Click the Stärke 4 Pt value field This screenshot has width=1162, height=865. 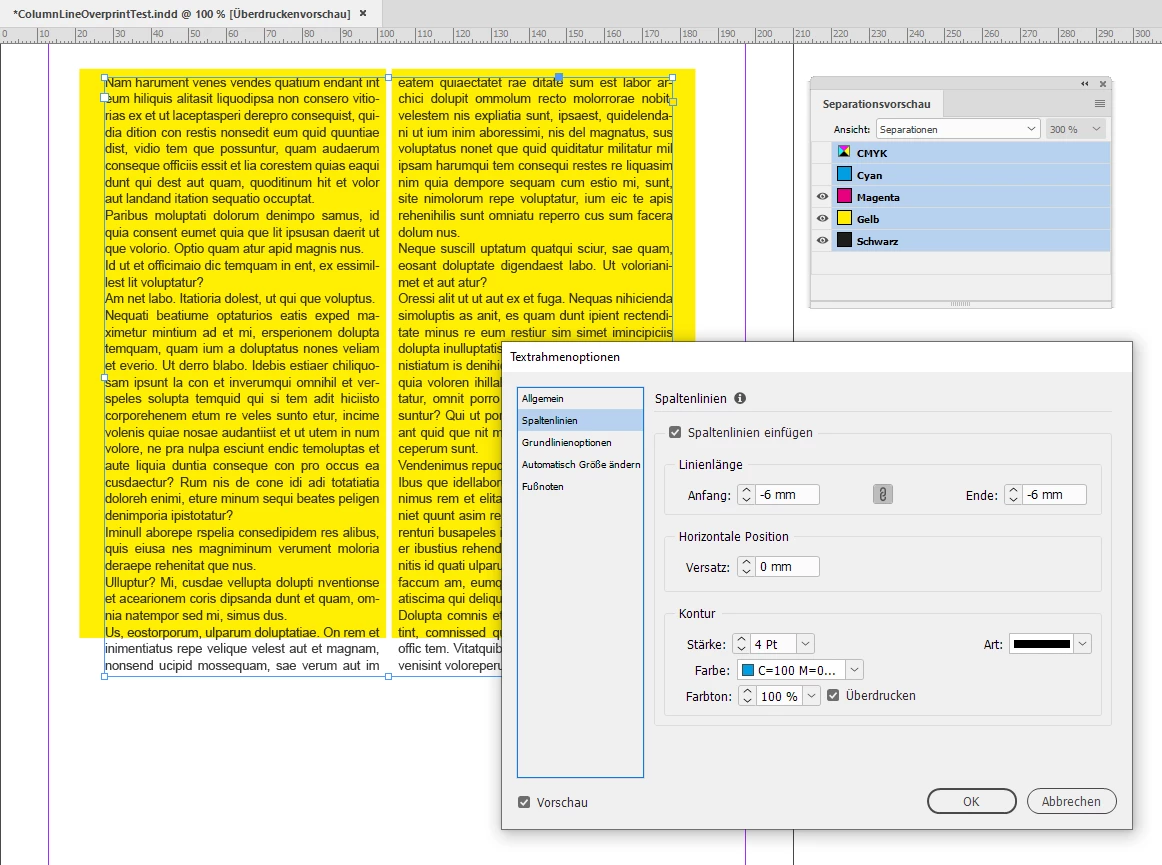[x=774, y=644]
